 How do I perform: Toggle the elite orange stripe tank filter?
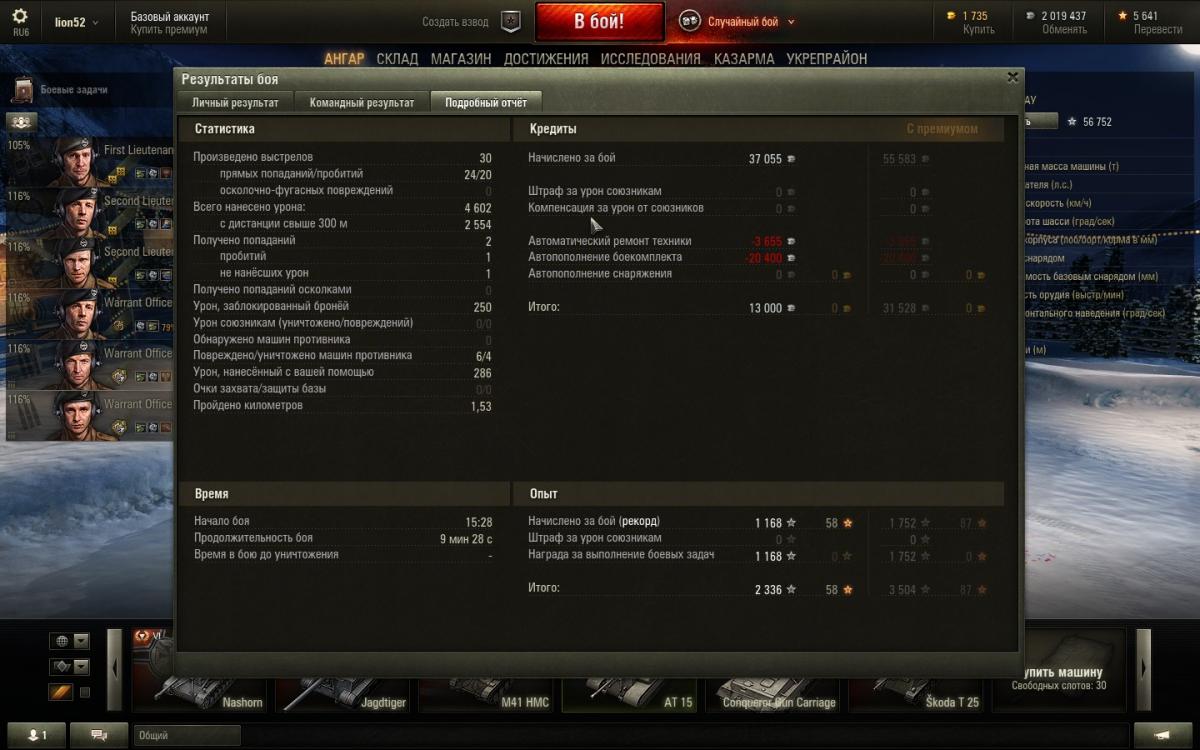coord(60,692)
